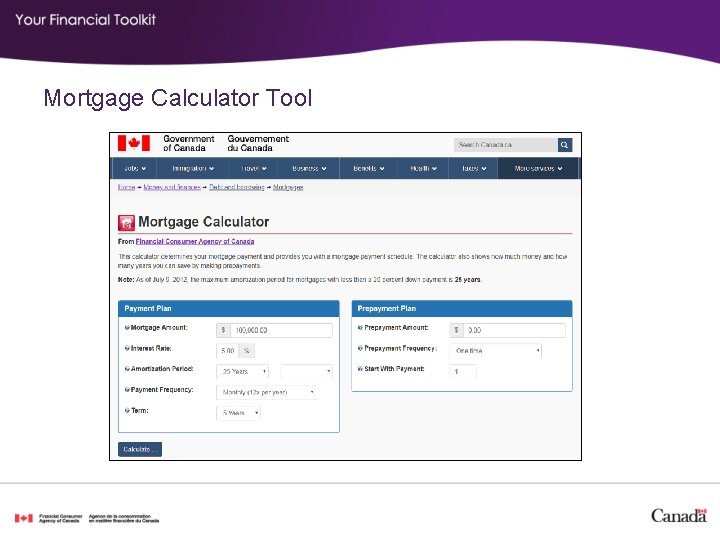Open the Jobs menu
Image resolution: width=720 pixels, height=540 pixels.
pos(135,169)
